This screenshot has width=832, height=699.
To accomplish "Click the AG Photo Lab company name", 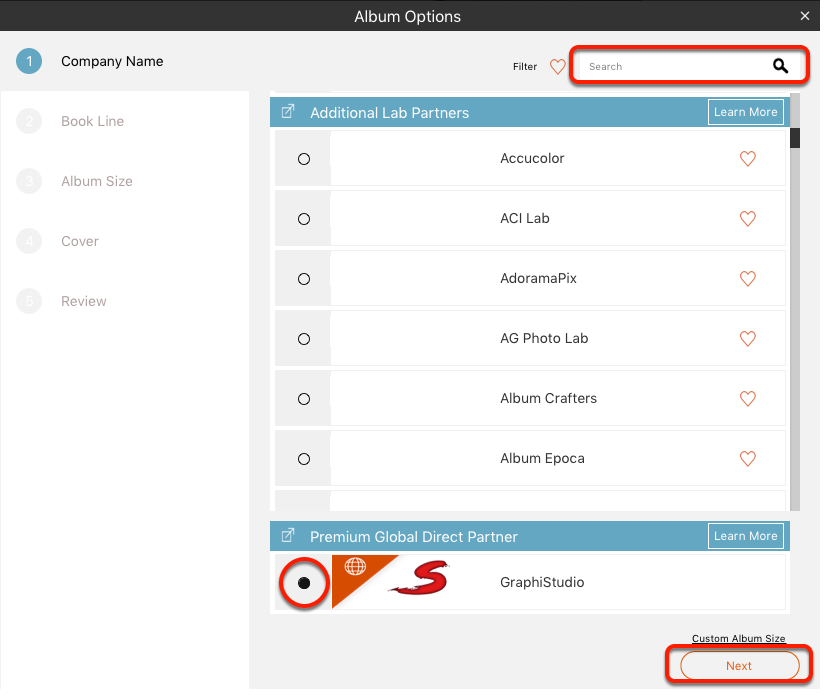I will point(544,338).
